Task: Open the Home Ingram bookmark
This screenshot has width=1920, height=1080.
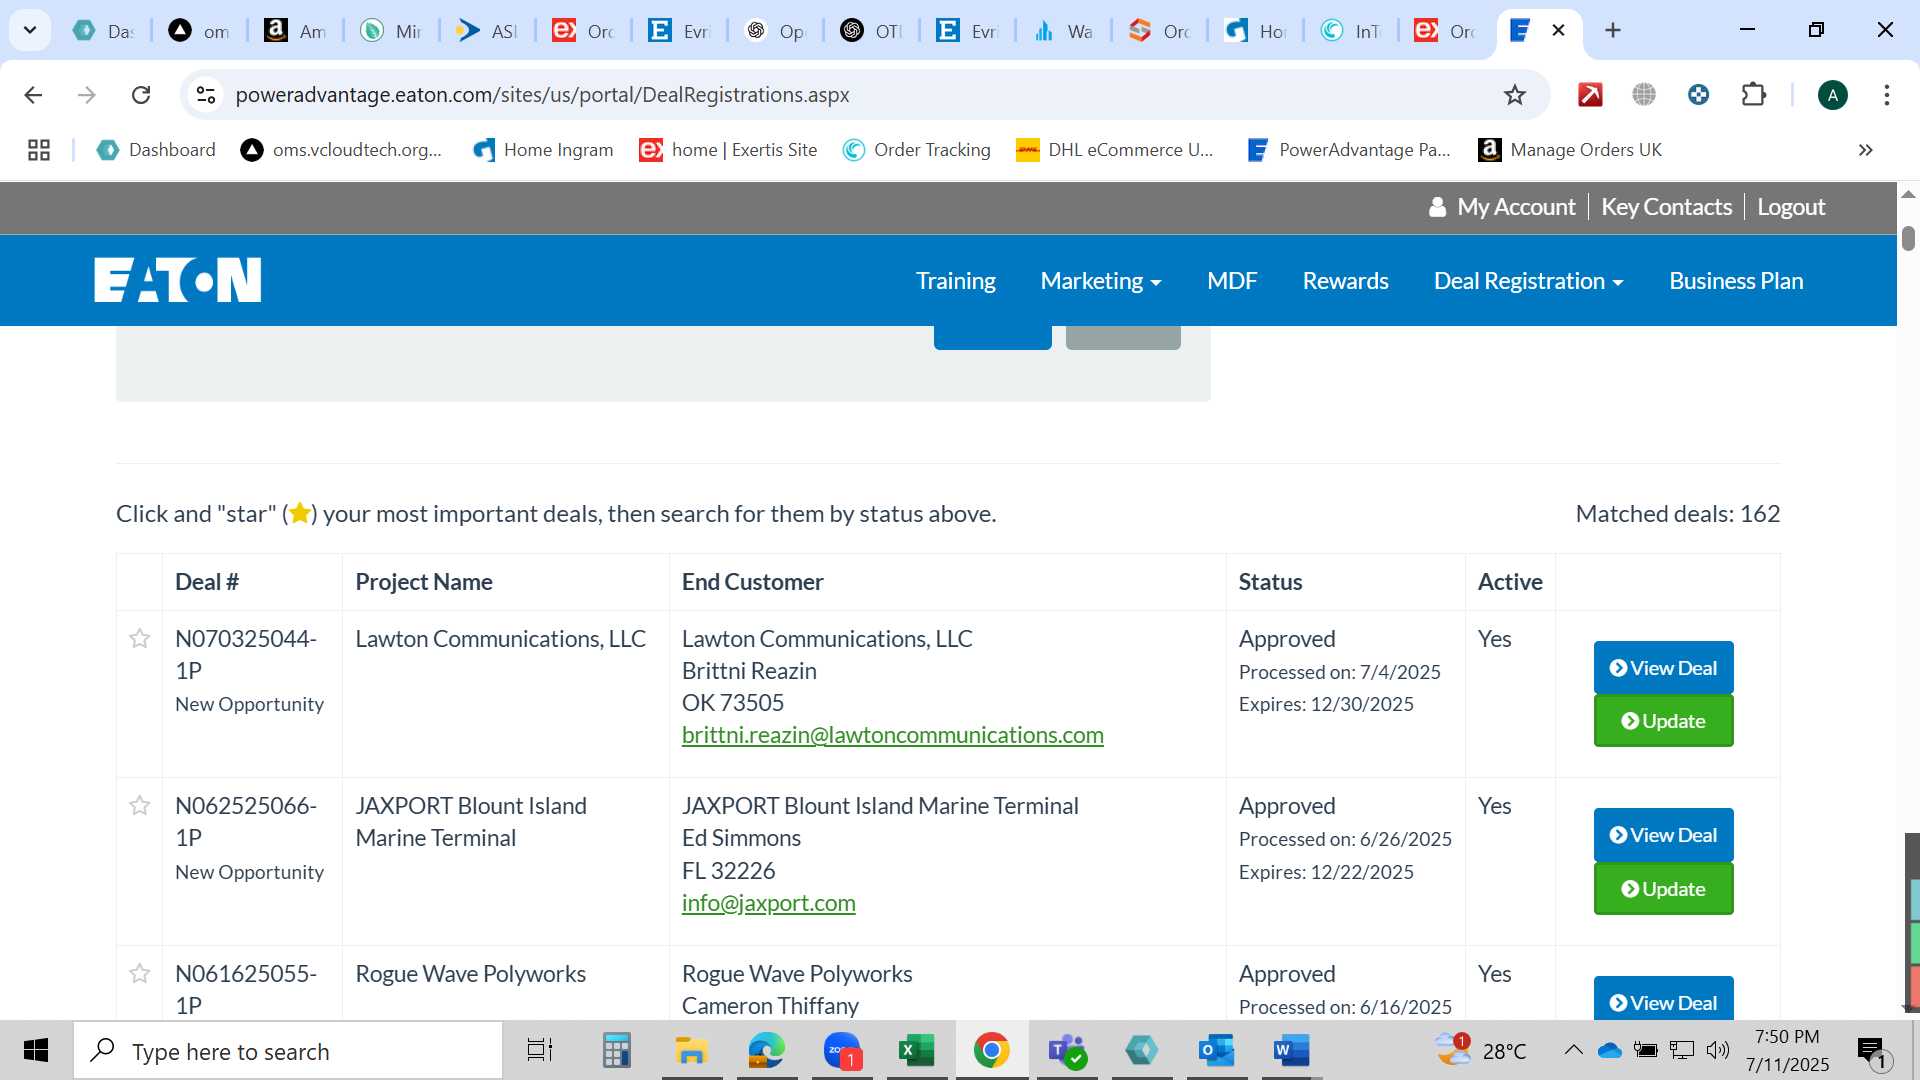Action: pos(543,150)
